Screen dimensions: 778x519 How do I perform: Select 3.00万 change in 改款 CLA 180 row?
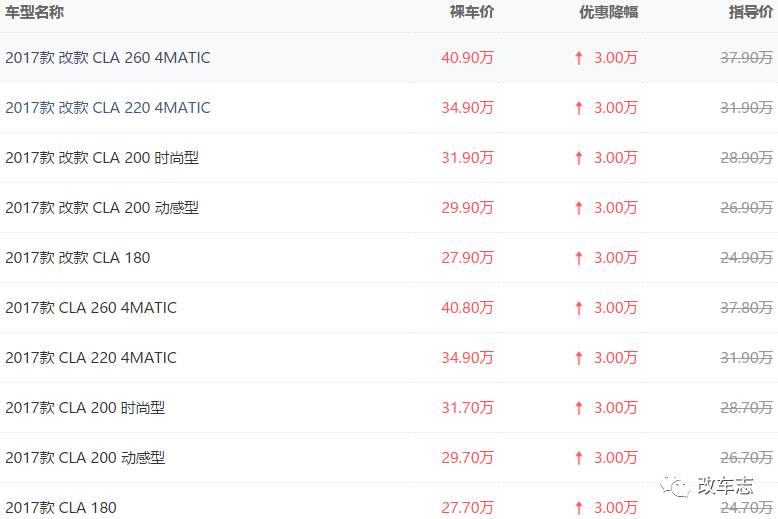point(616,258)
